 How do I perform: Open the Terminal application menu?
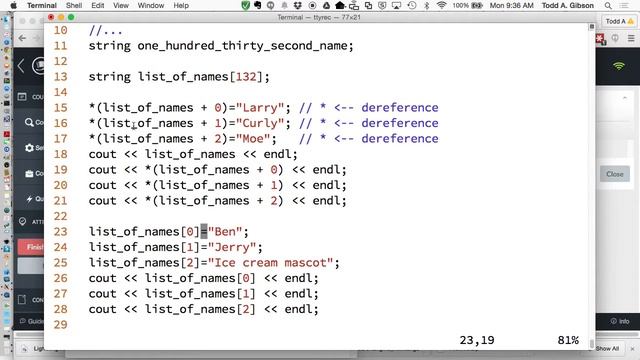(x=42, y=5)
